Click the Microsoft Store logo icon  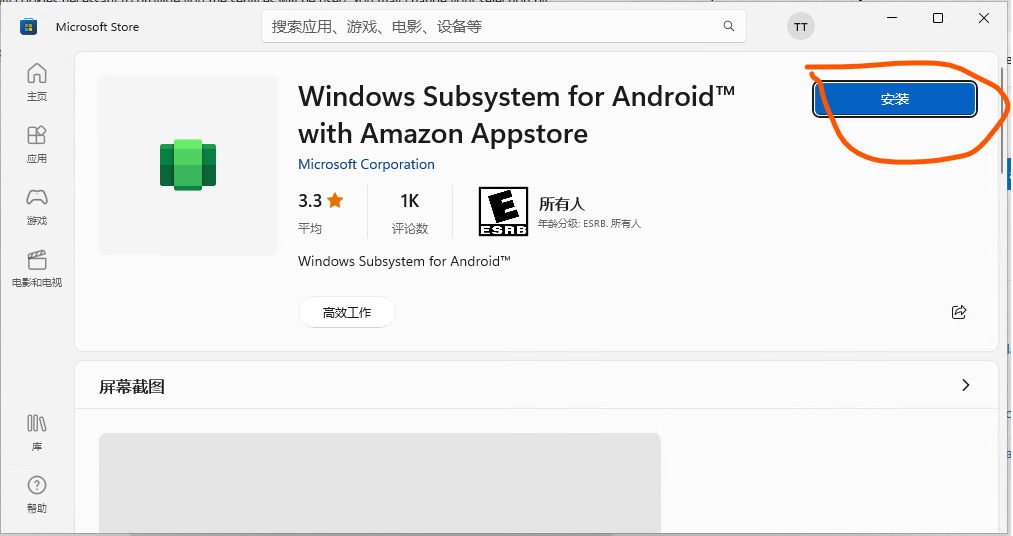28,26
